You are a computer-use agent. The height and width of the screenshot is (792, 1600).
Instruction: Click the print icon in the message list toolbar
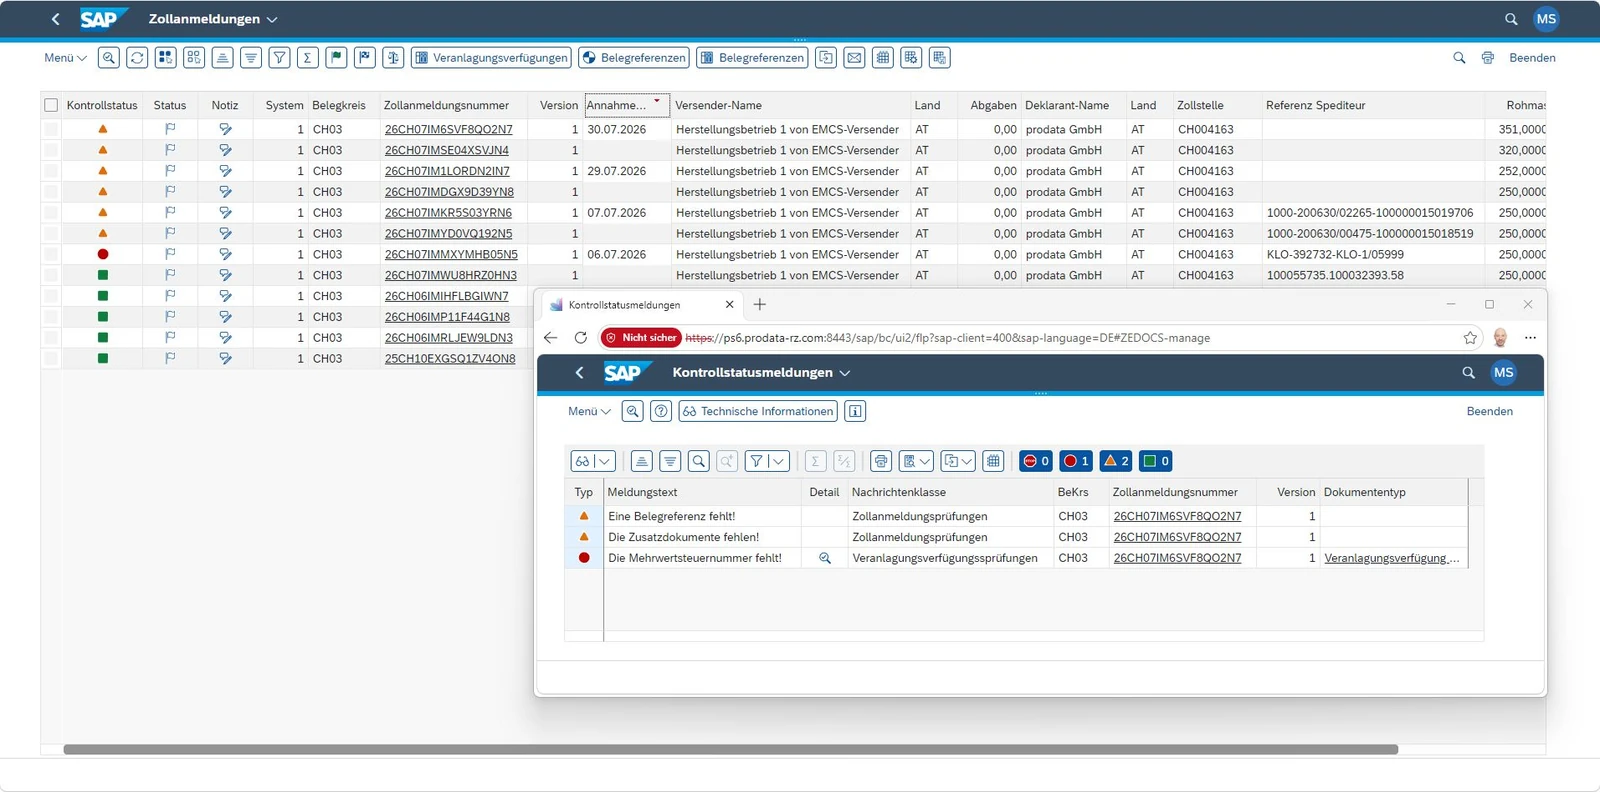click(x=881, y=461)
